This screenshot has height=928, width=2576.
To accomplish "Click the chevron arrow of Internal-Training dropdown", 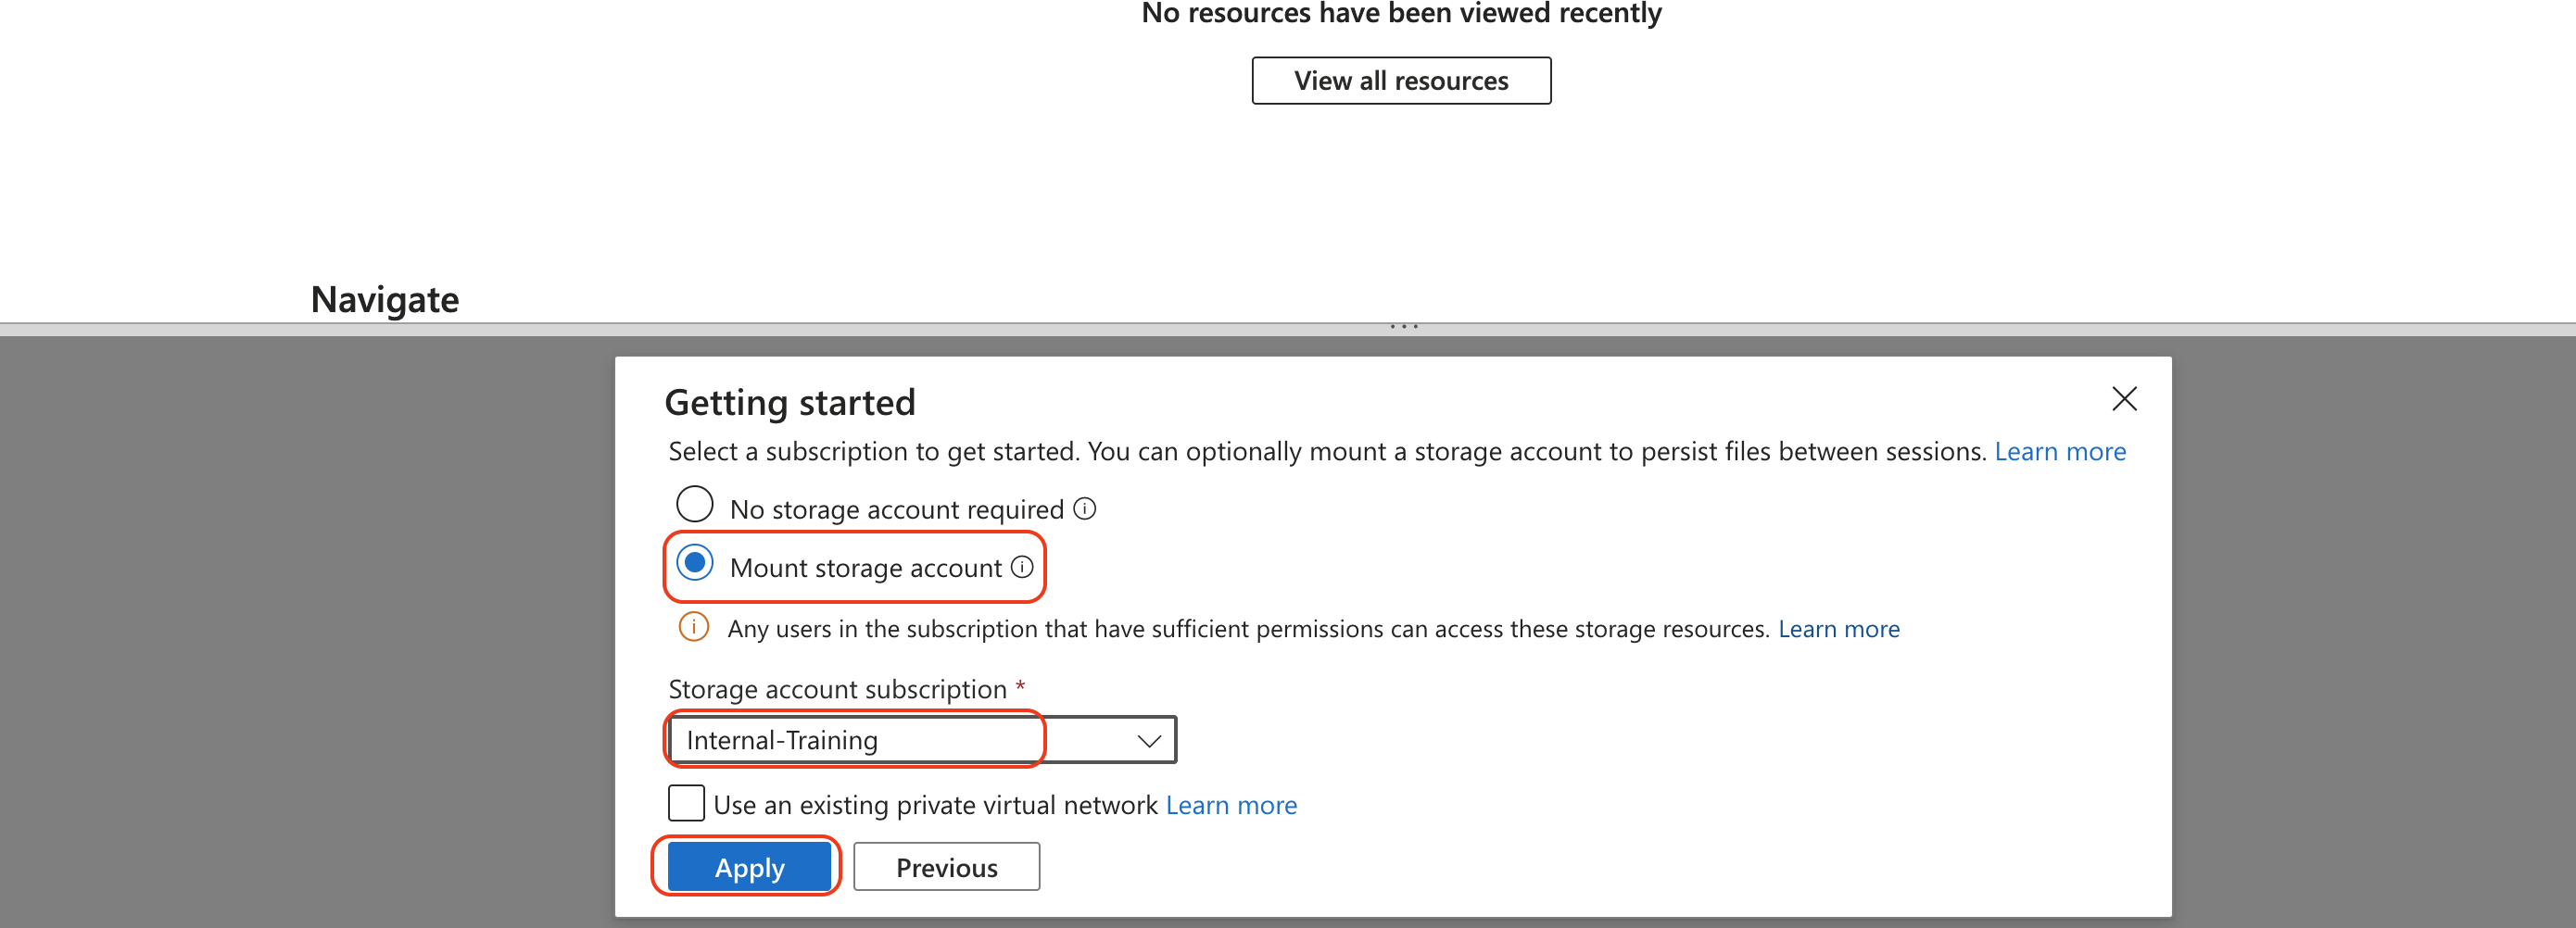I will pos(1149,741).
